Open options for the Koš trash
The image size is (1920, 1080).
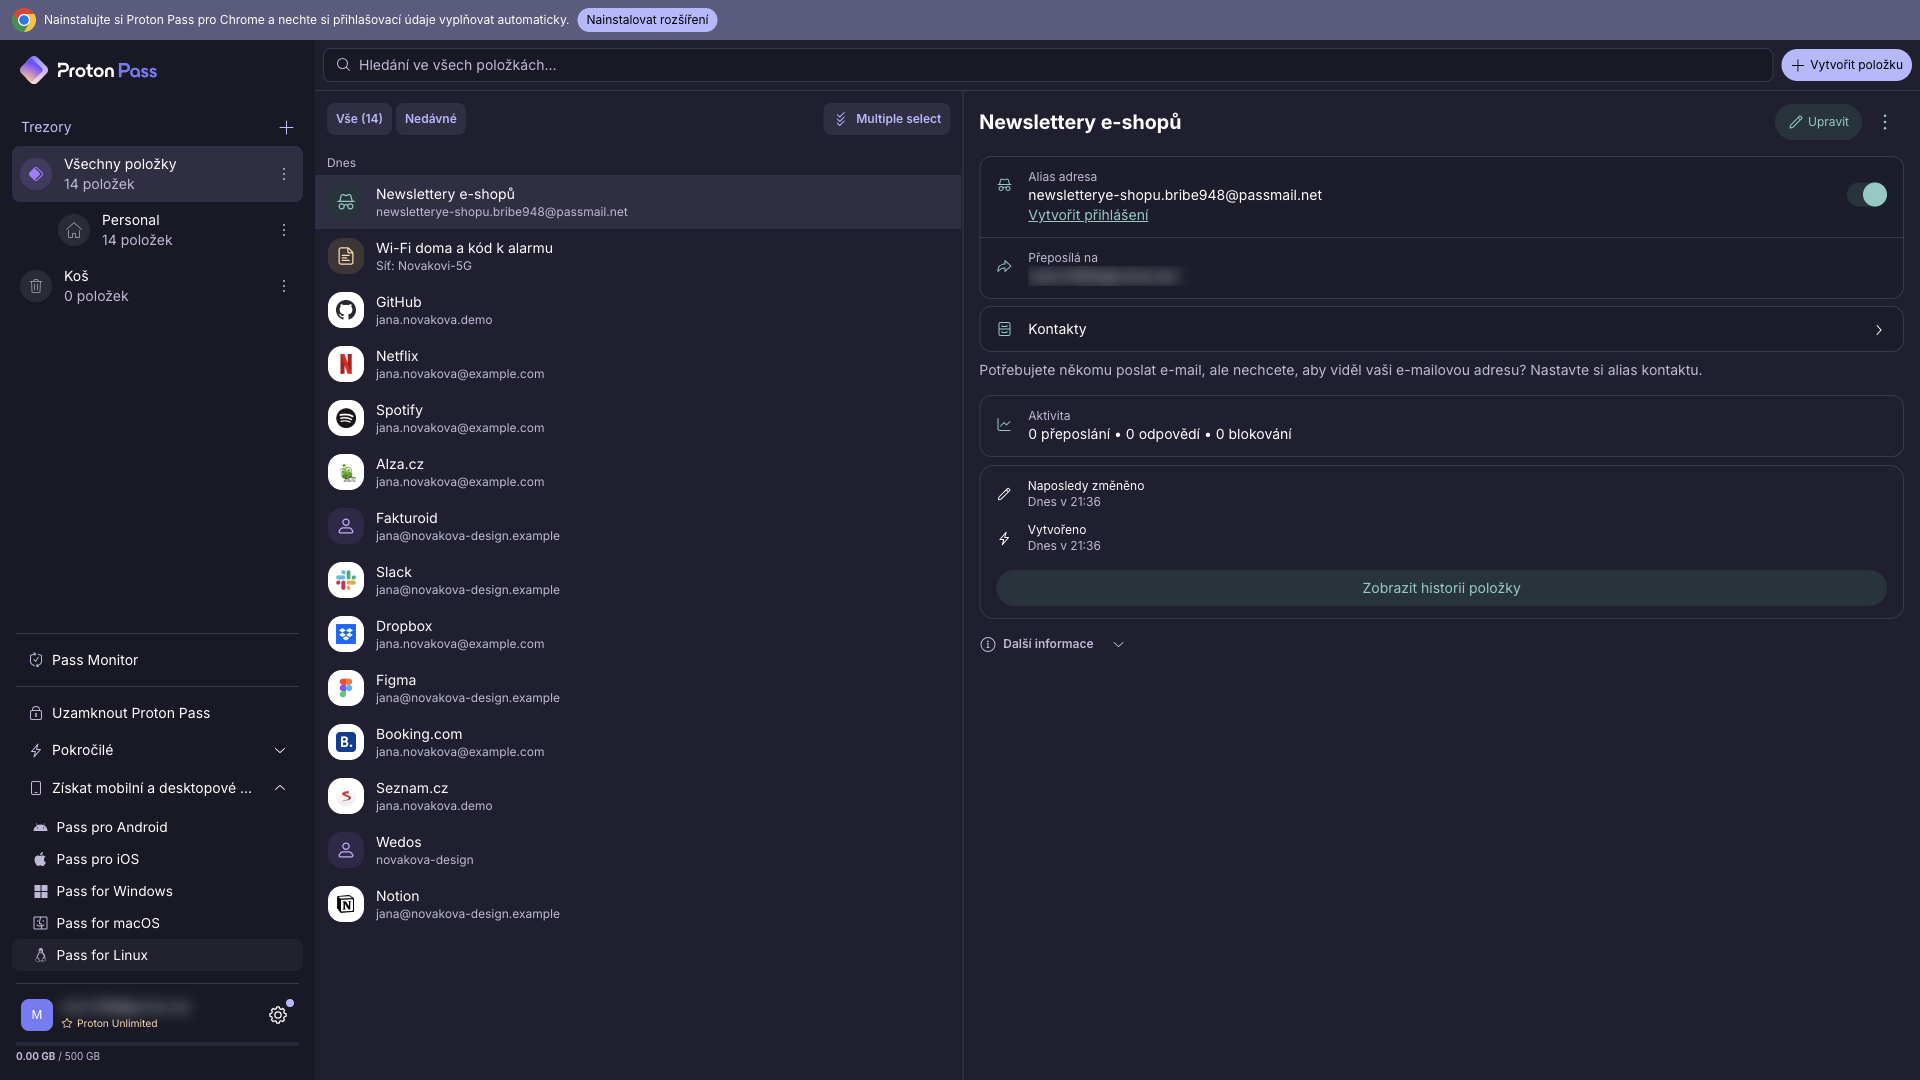pyautogui.click(x=284, y=286)
